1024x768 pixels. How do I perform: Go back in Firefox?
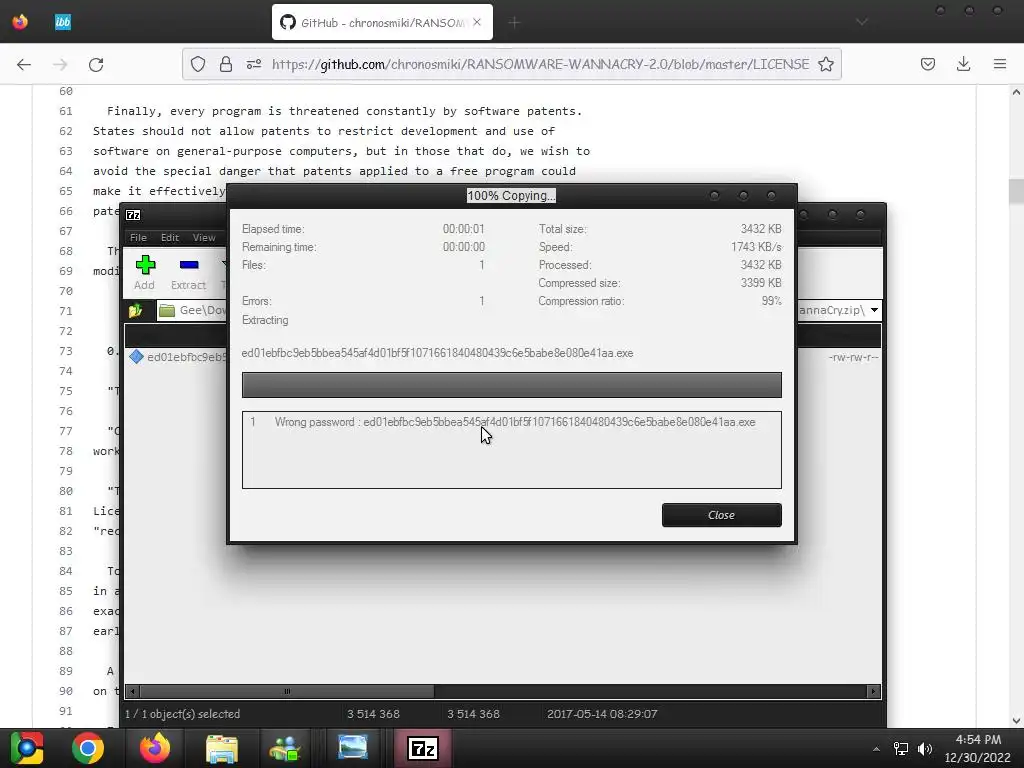24,64
